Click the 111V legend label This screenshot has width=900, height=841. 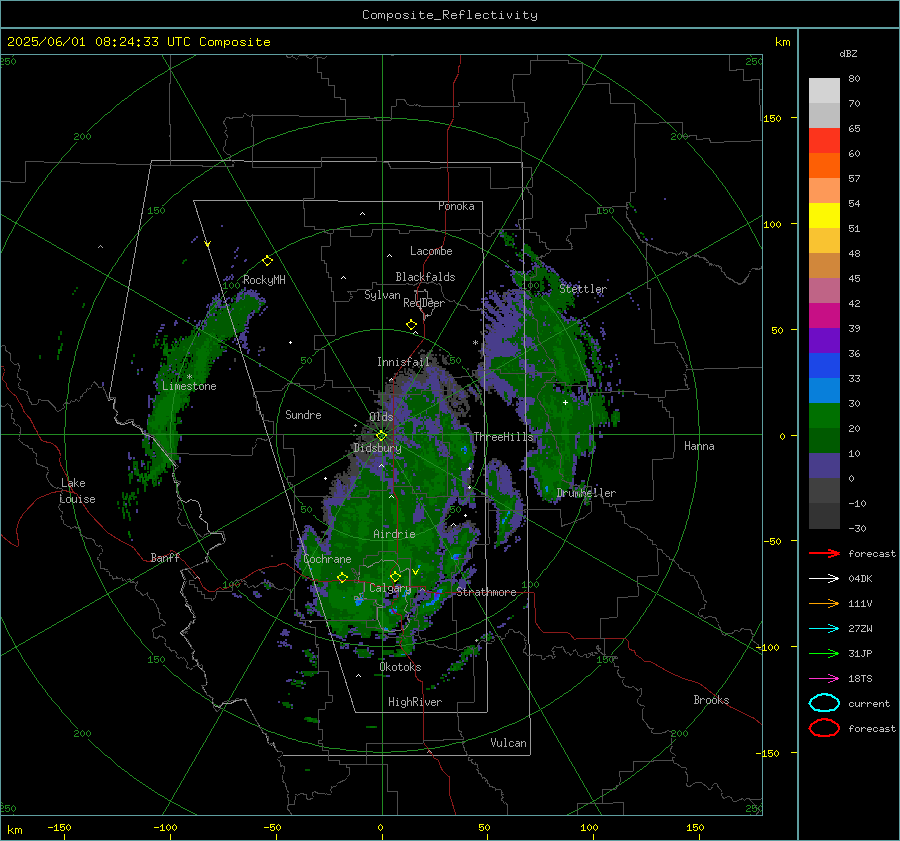click(860, 603)
